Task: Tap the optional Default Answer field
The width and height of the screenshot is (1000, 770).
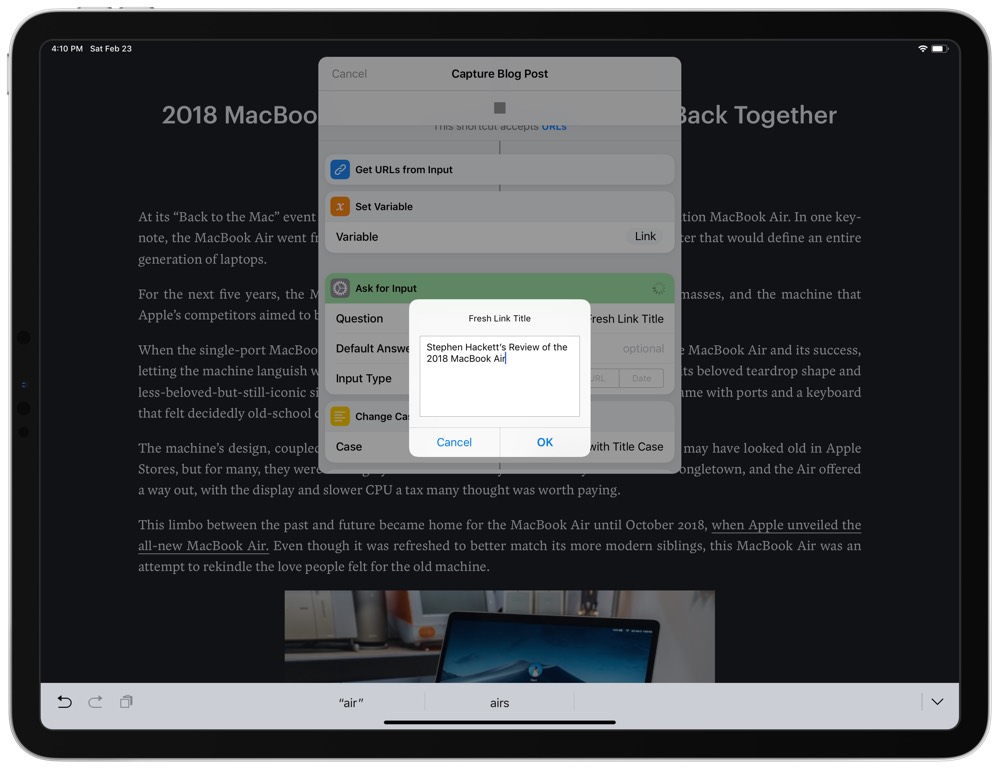Action: 643,348
